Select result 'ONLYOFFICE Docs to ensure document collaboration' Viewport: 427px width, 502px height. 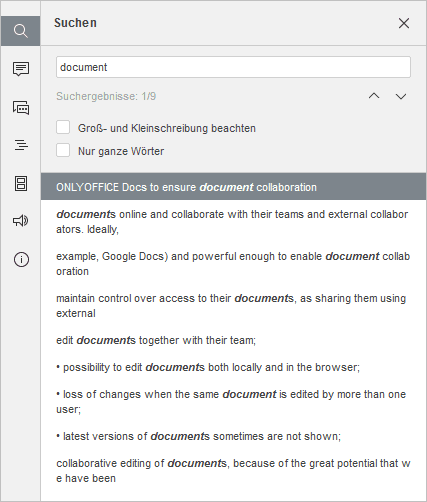point(233,187)
